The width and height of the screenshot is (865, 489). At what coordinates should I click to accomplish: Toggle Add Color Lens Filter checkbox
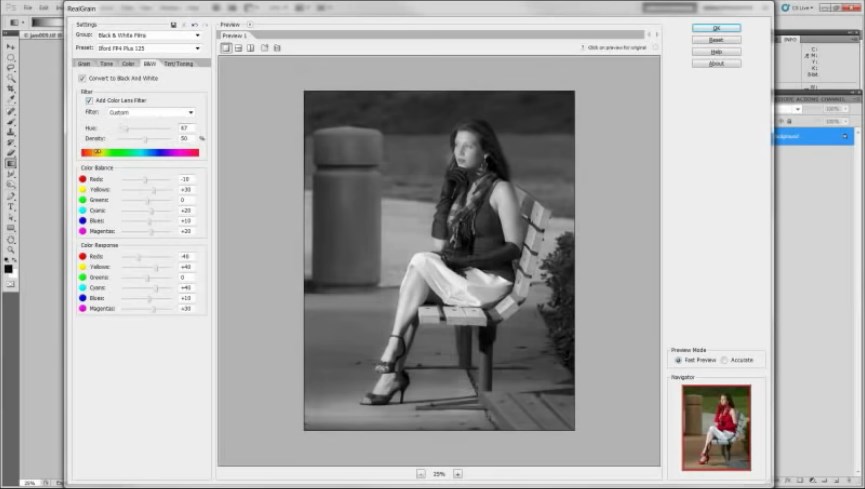point(89,101)
